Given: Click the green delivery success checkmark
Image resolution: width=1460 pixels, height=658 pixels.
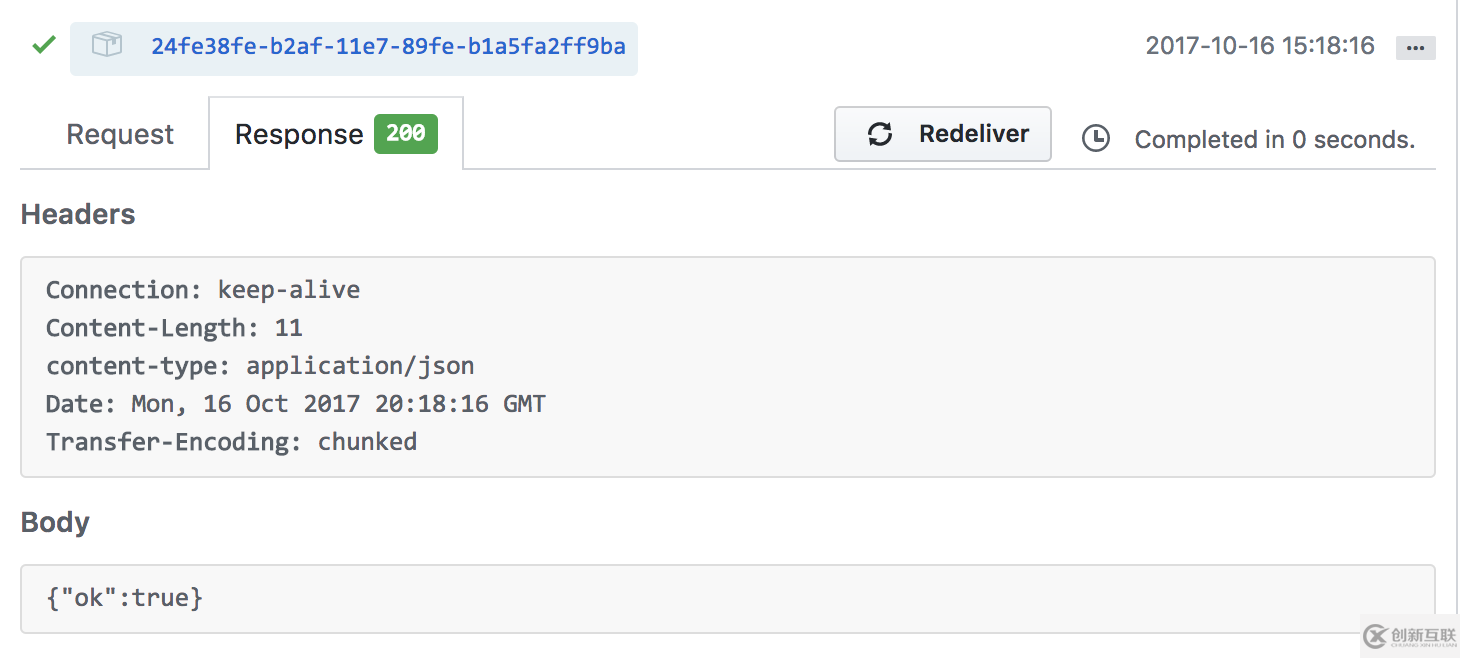Looking at the screenshot, I should coord(43,45).
